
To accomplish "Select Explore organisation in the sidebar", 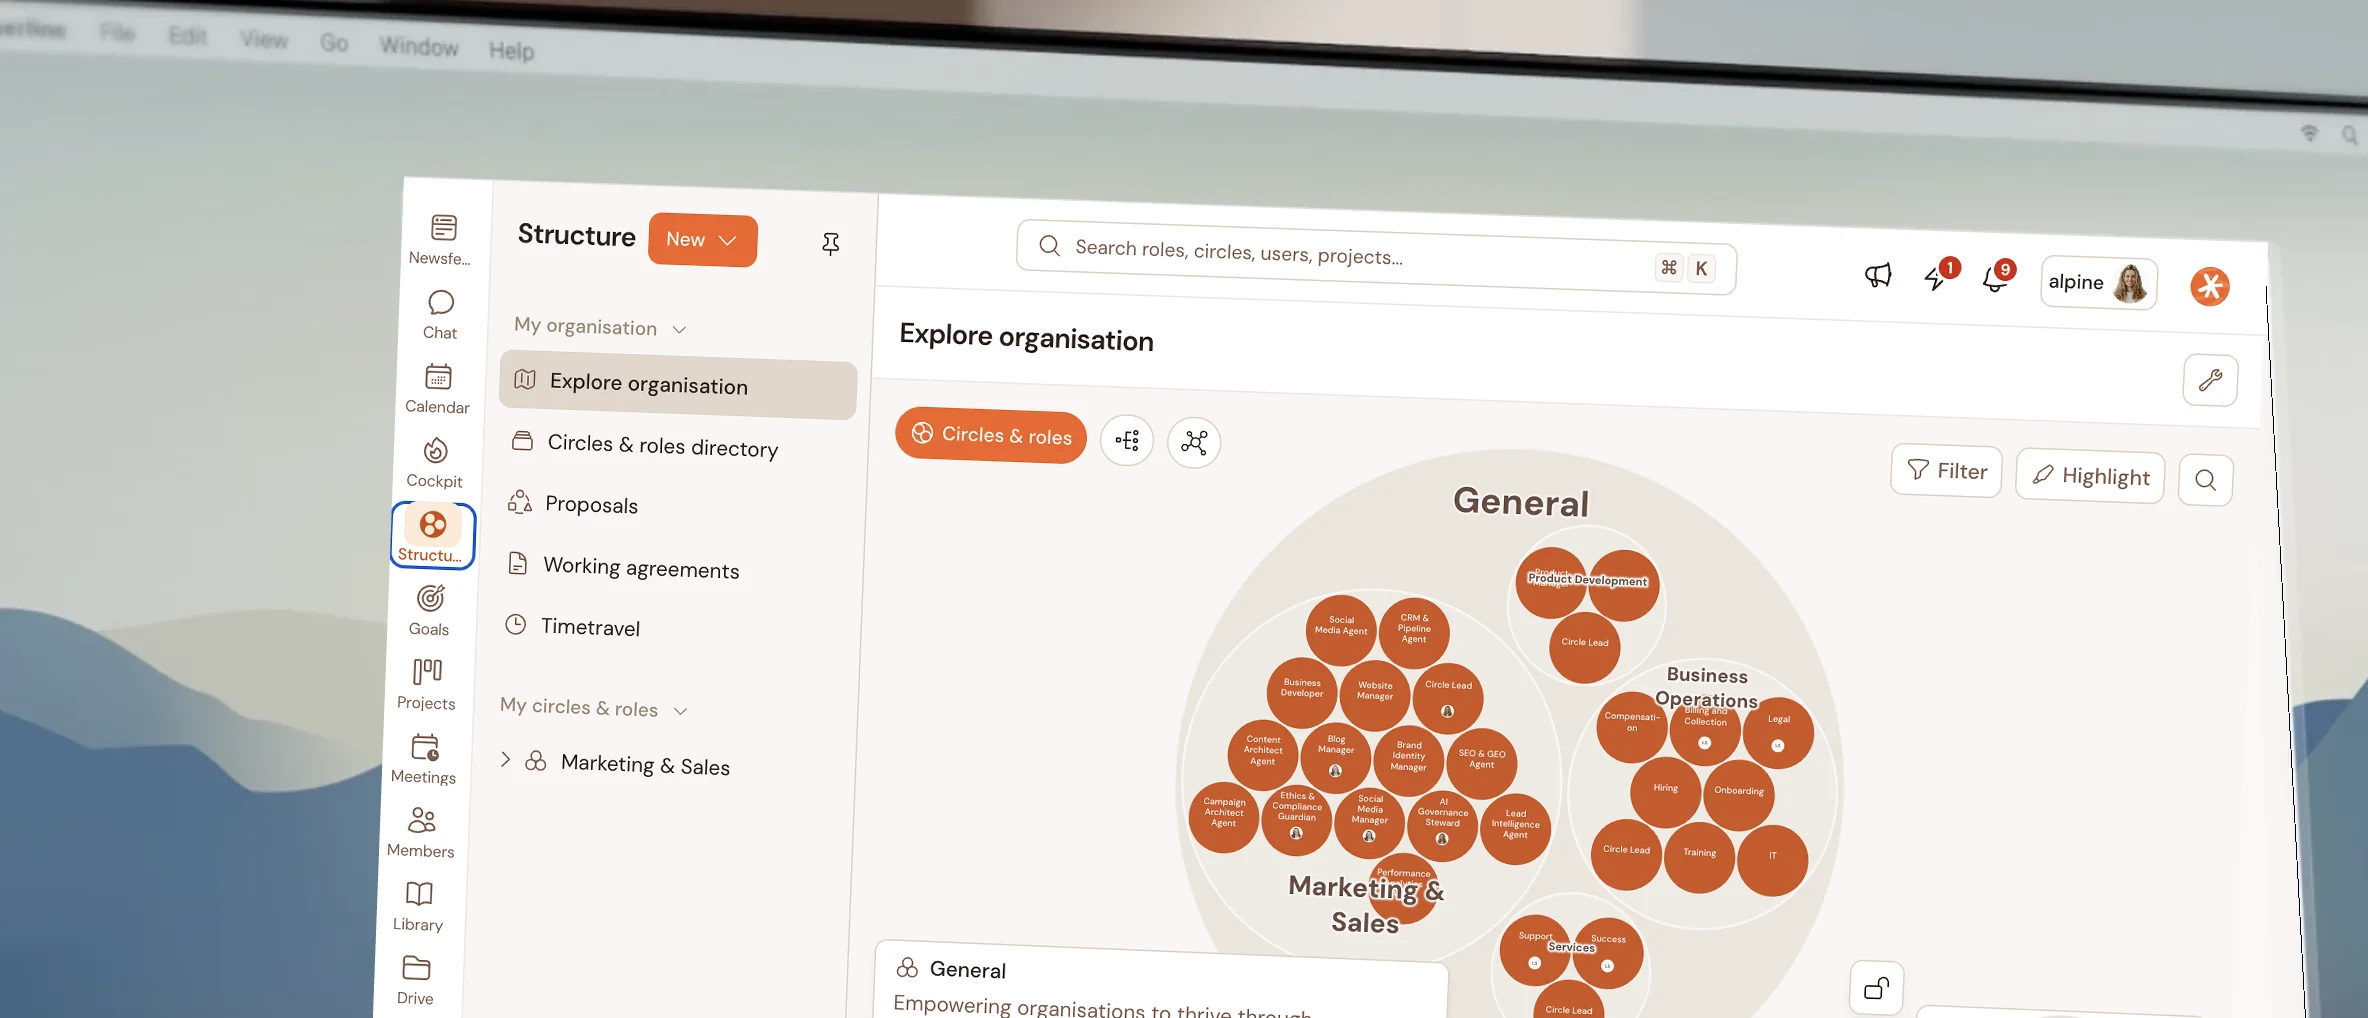I will (678, 384).
